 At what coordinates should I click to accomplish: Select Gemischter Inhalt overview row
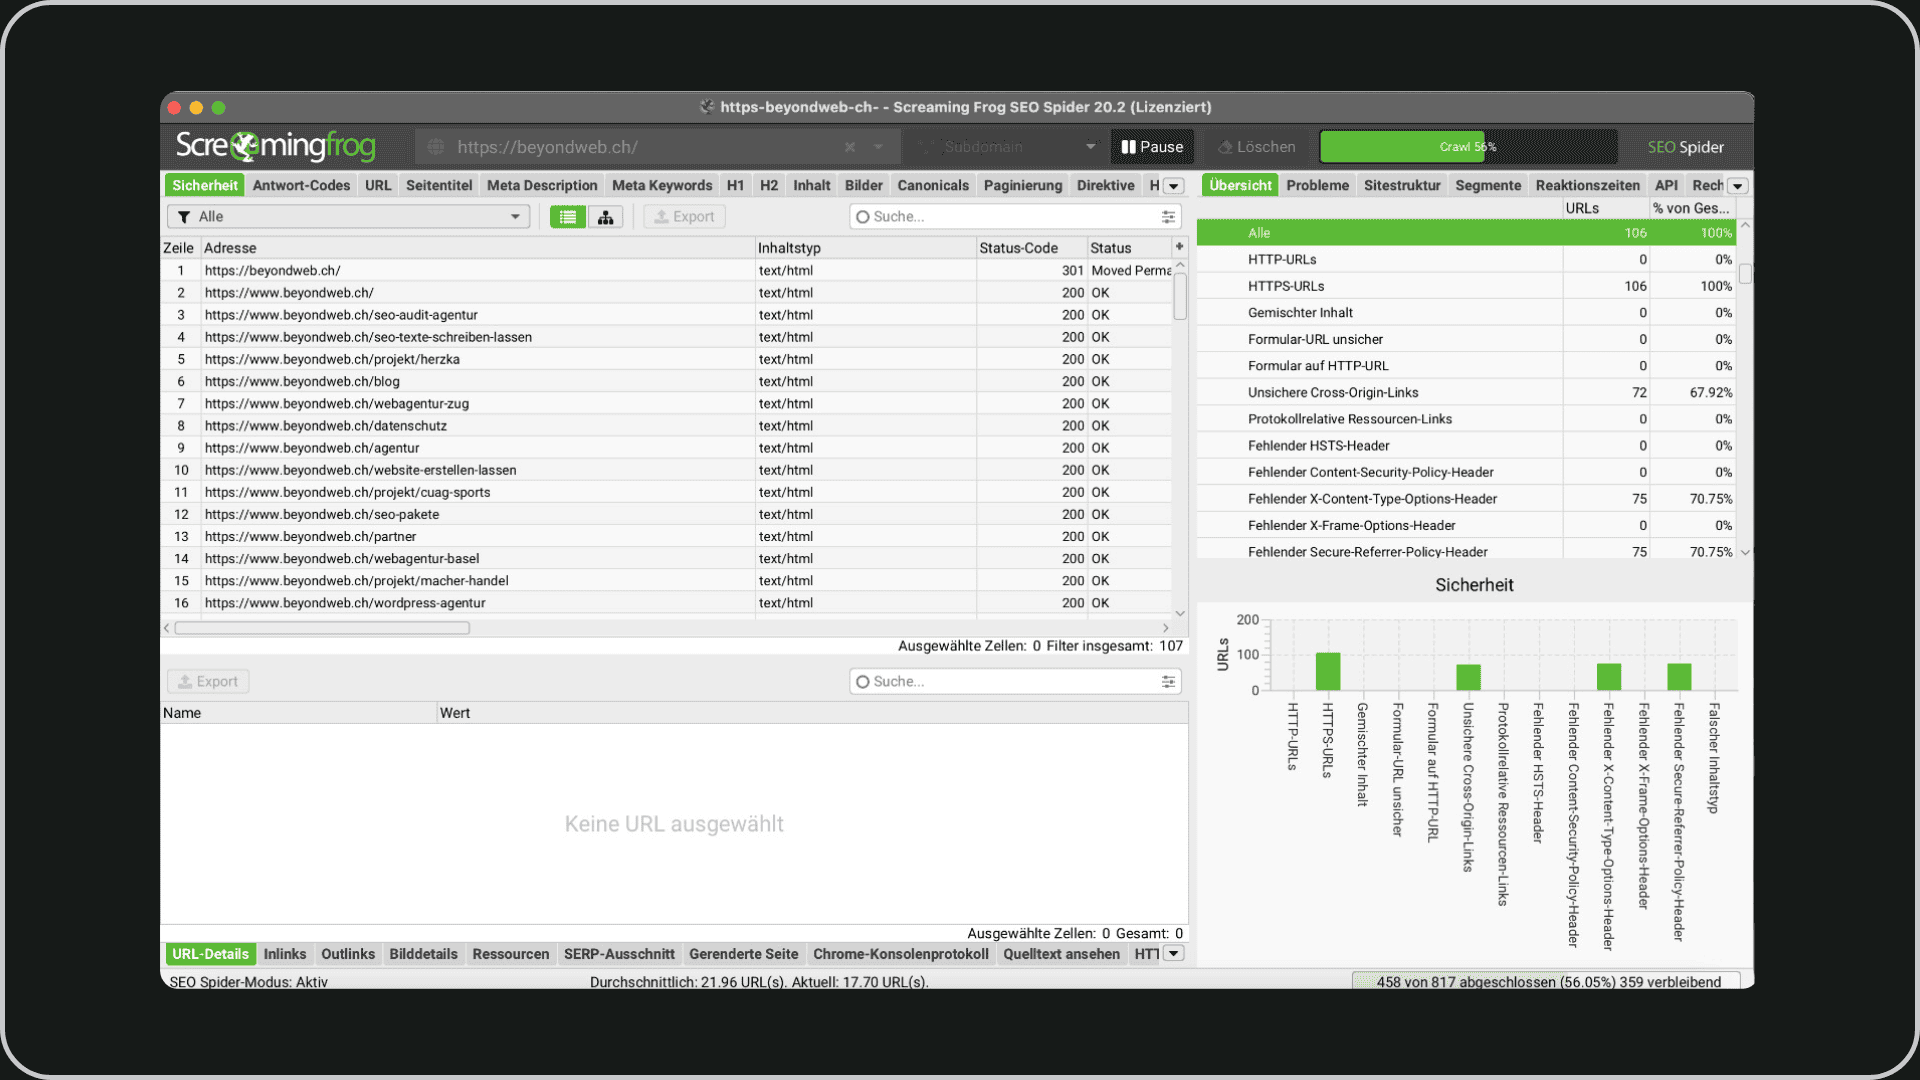tap(1466, 313)
